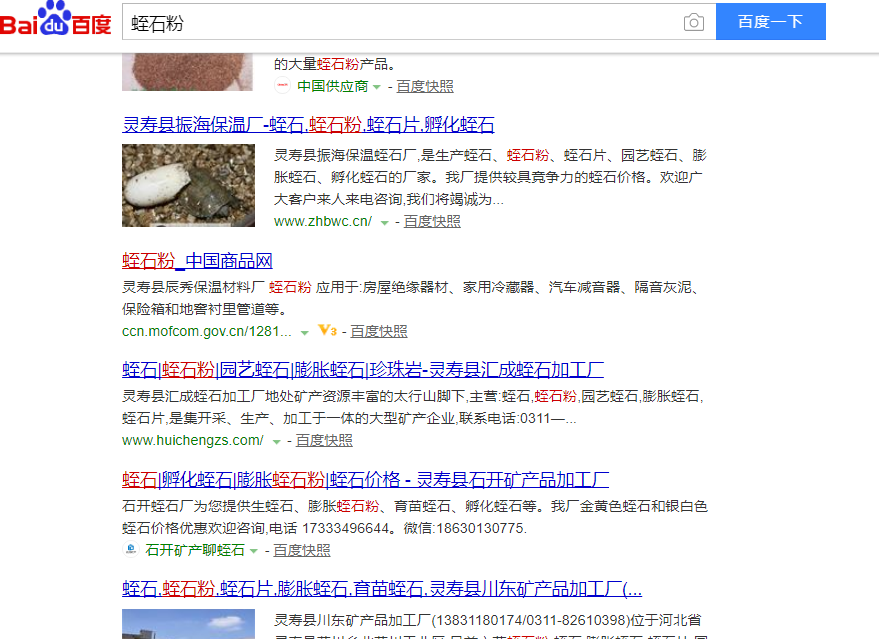Open 灵寿县汇成蛭石加工厂 result title
879x639 pixels.
click(363, 370)
